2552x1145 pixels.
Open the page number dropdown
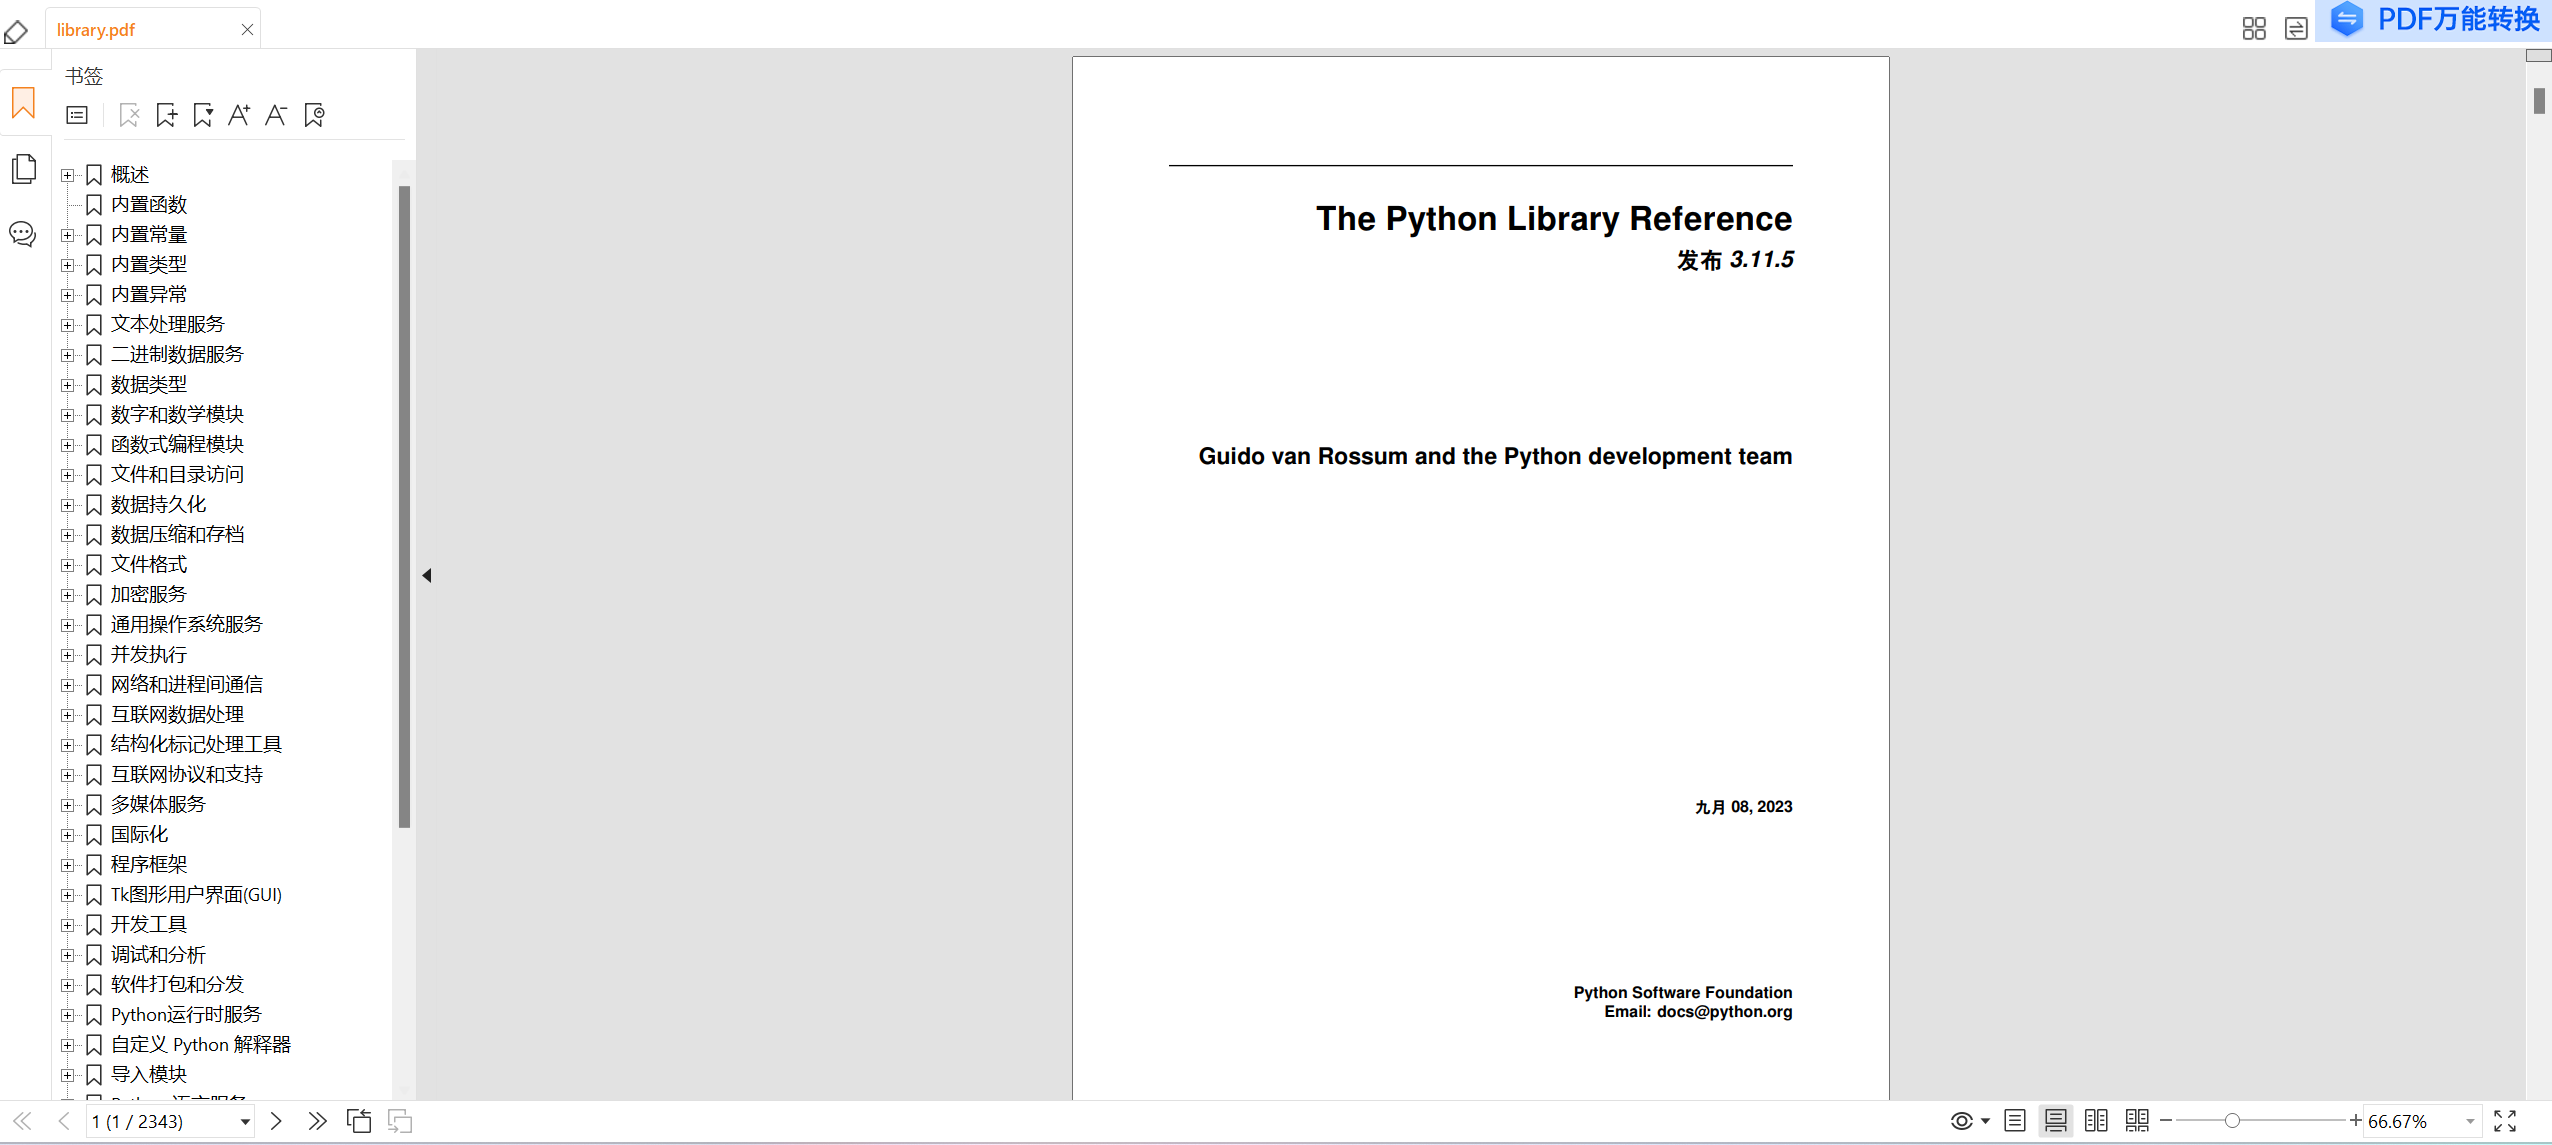[x=244, y=1121]
